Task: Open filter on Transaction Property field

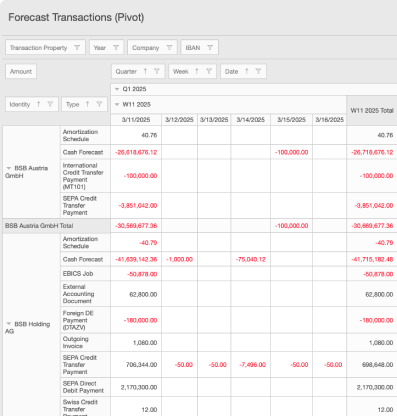Action: 77,48
